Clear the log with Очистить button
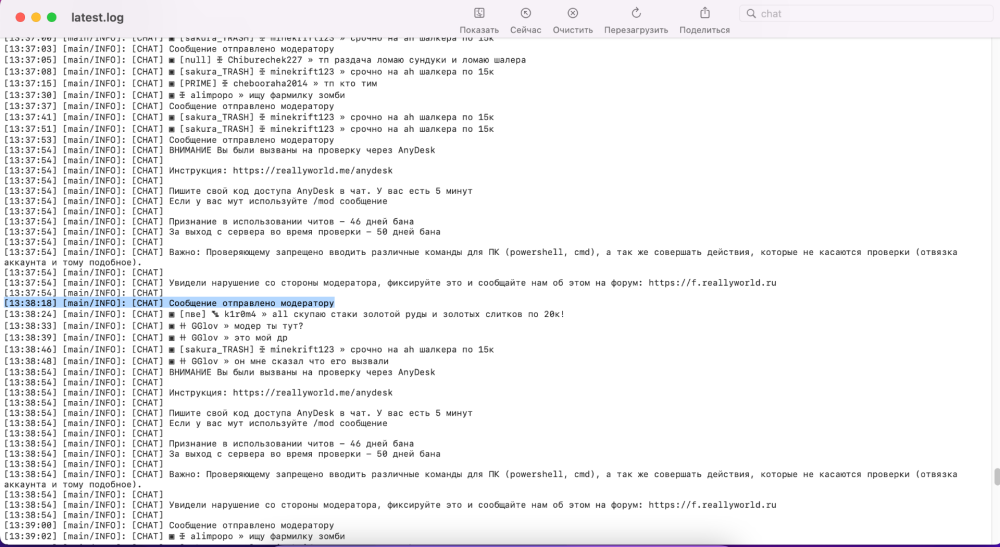 tap(573, 21)
